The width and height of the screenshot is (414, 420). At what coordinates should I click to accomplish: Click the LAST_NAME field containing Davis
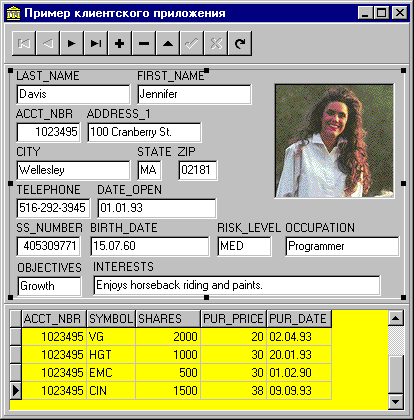[73, 94]
